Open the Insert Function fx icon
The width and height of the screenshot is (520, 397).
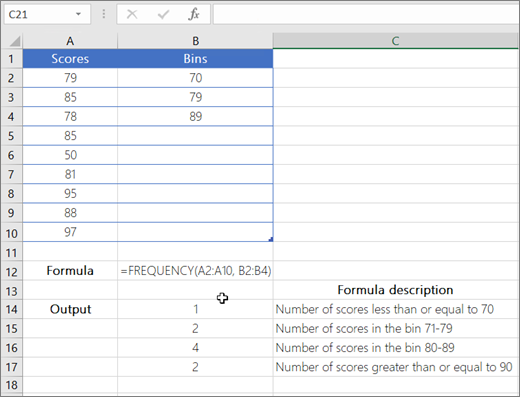[194, 14]
